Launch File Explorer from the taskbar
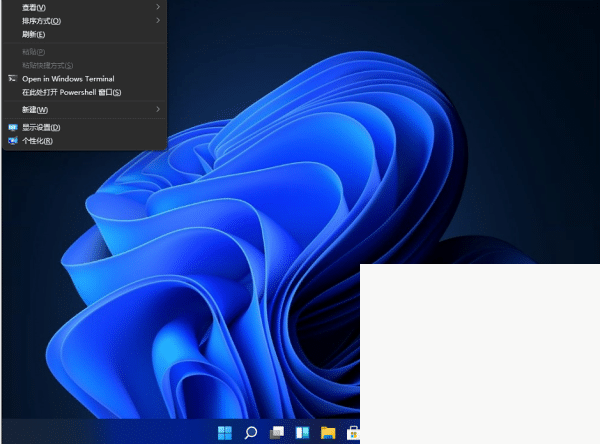 point(327,433)
